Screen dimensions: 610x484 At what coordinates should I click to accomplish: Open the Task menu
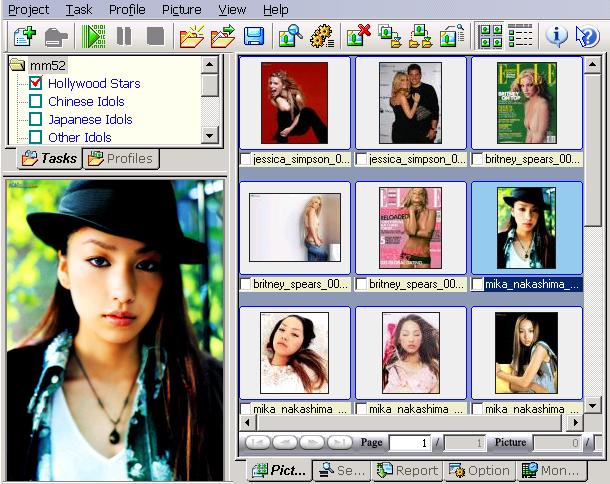click(79, 10)
